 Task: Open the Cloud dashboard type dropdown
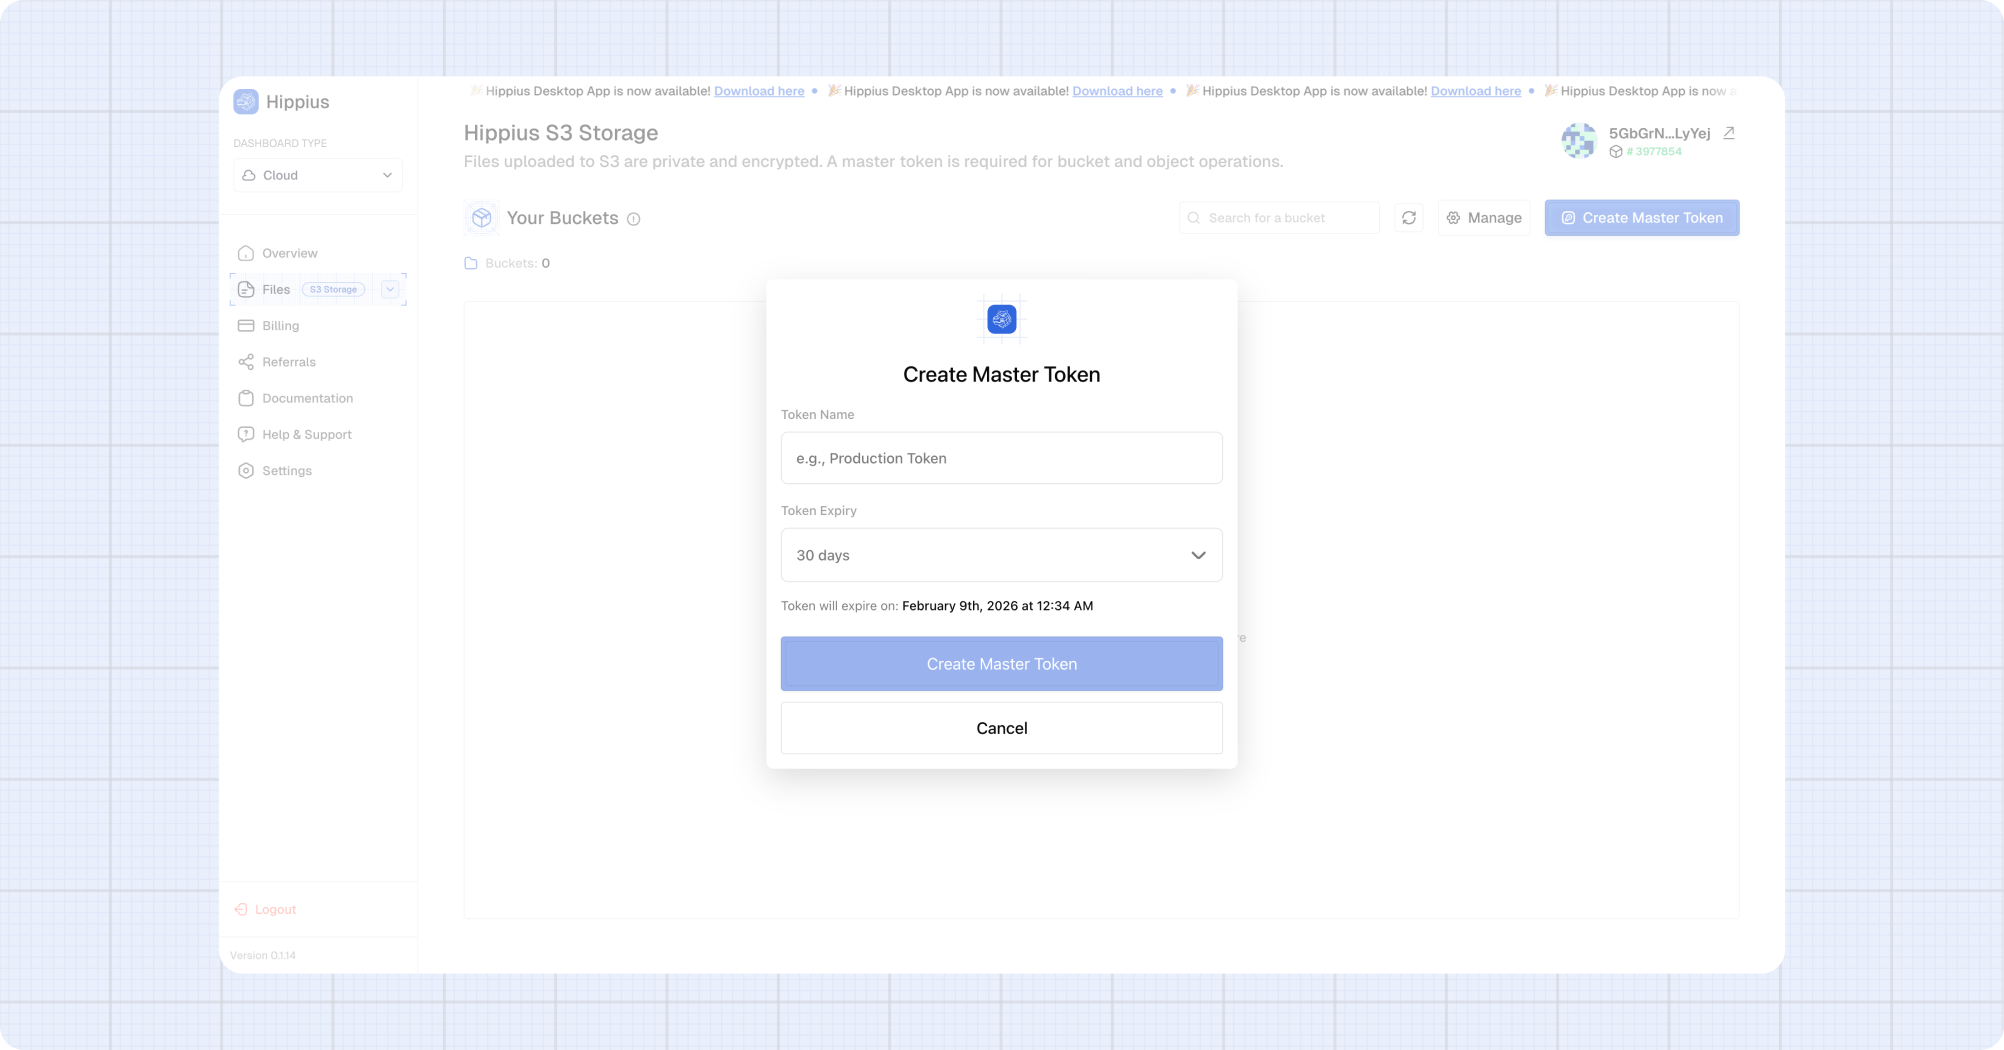pos(317,175)
